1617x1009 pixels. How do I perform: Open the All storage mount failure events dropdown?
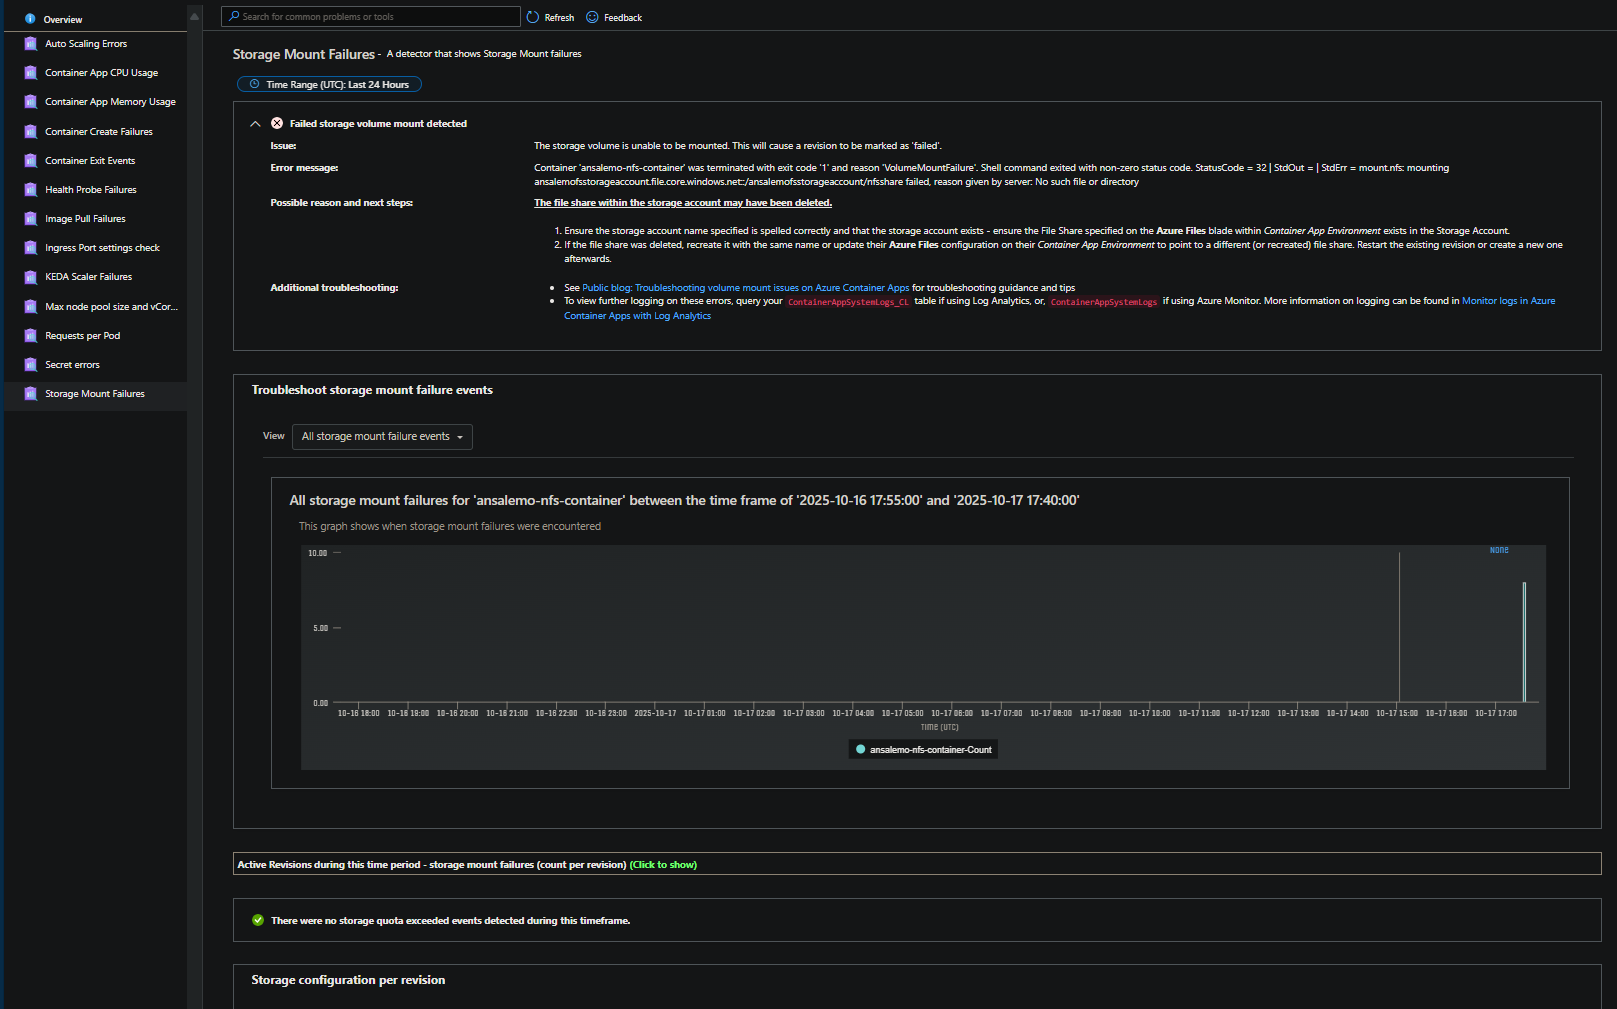(x=382, y=437)
